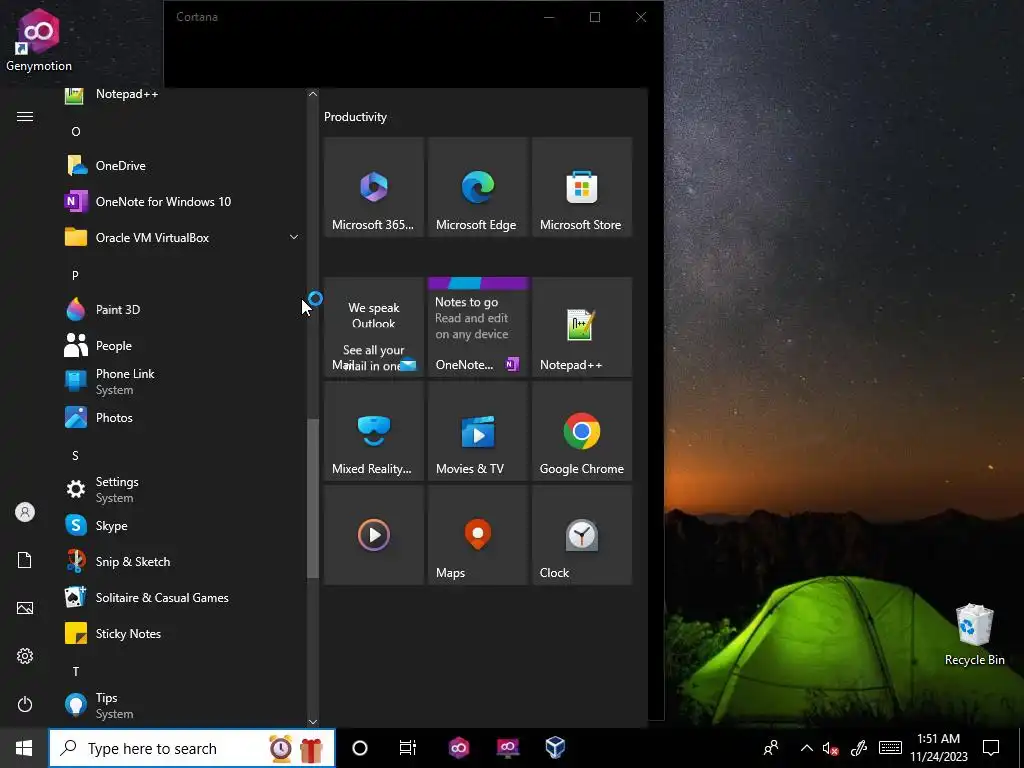
Task: Click the Notepad++ tile
Action: coord(582,327)
